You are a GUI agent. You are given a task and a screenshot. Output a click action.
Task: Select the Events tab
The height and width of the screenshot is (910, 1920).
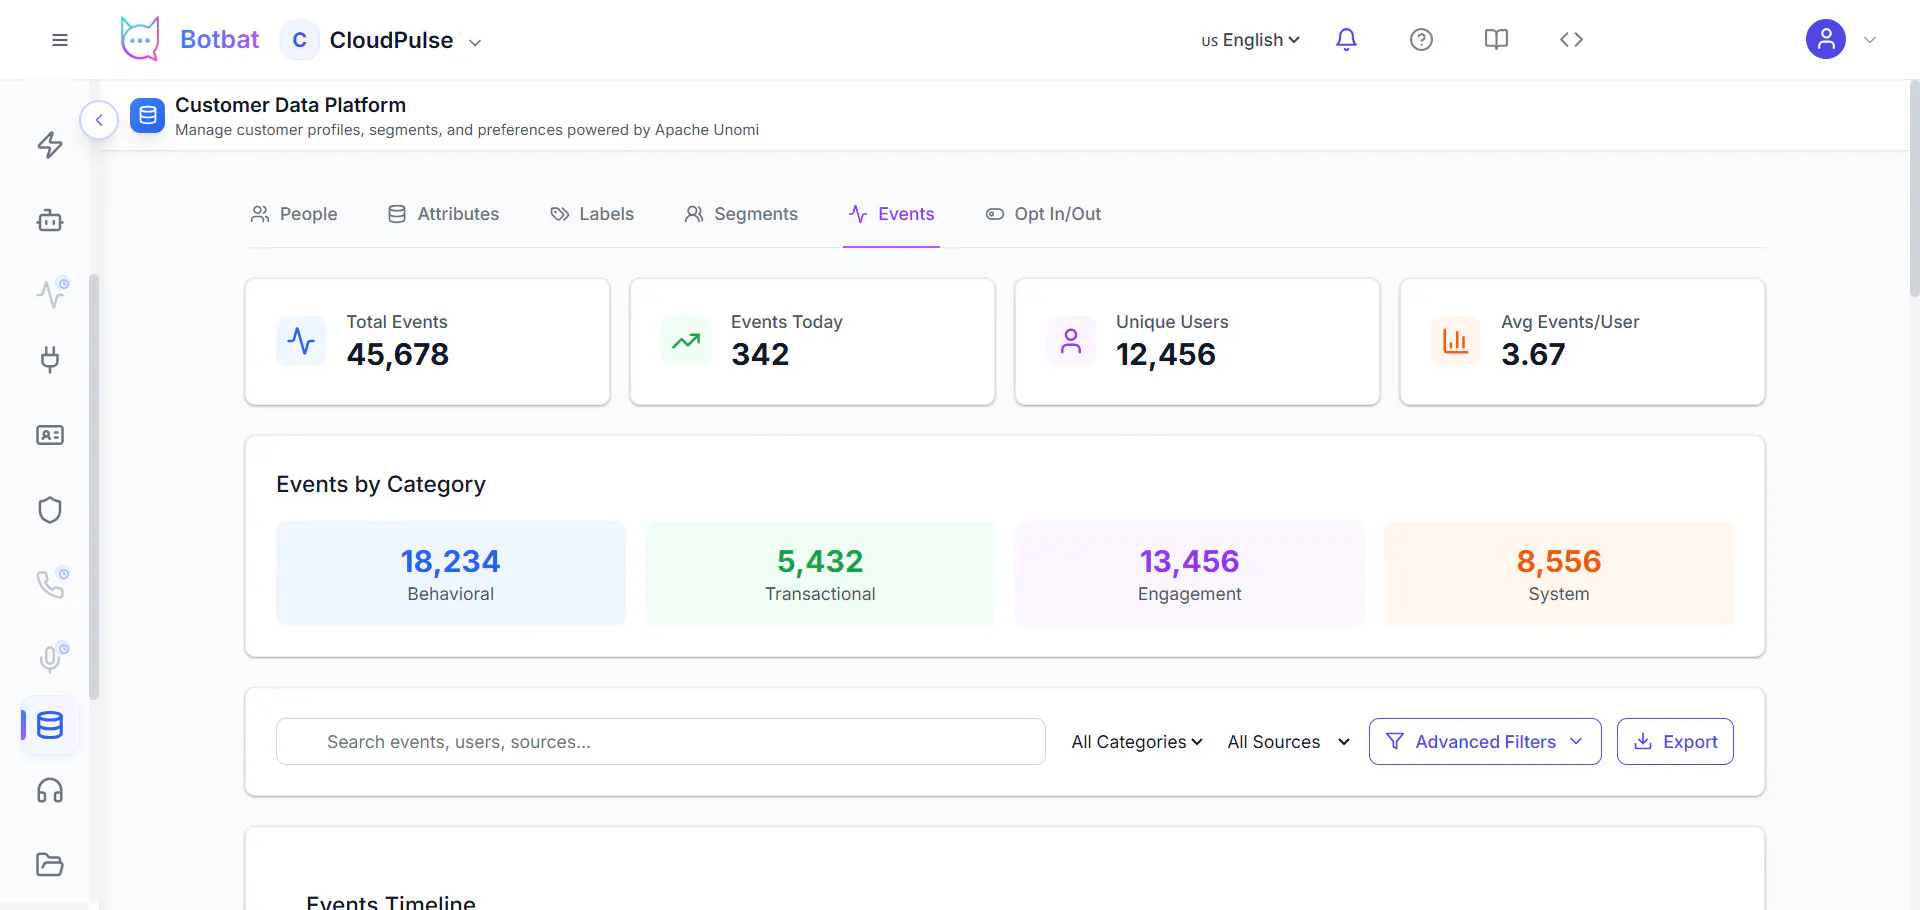(891, 214)
